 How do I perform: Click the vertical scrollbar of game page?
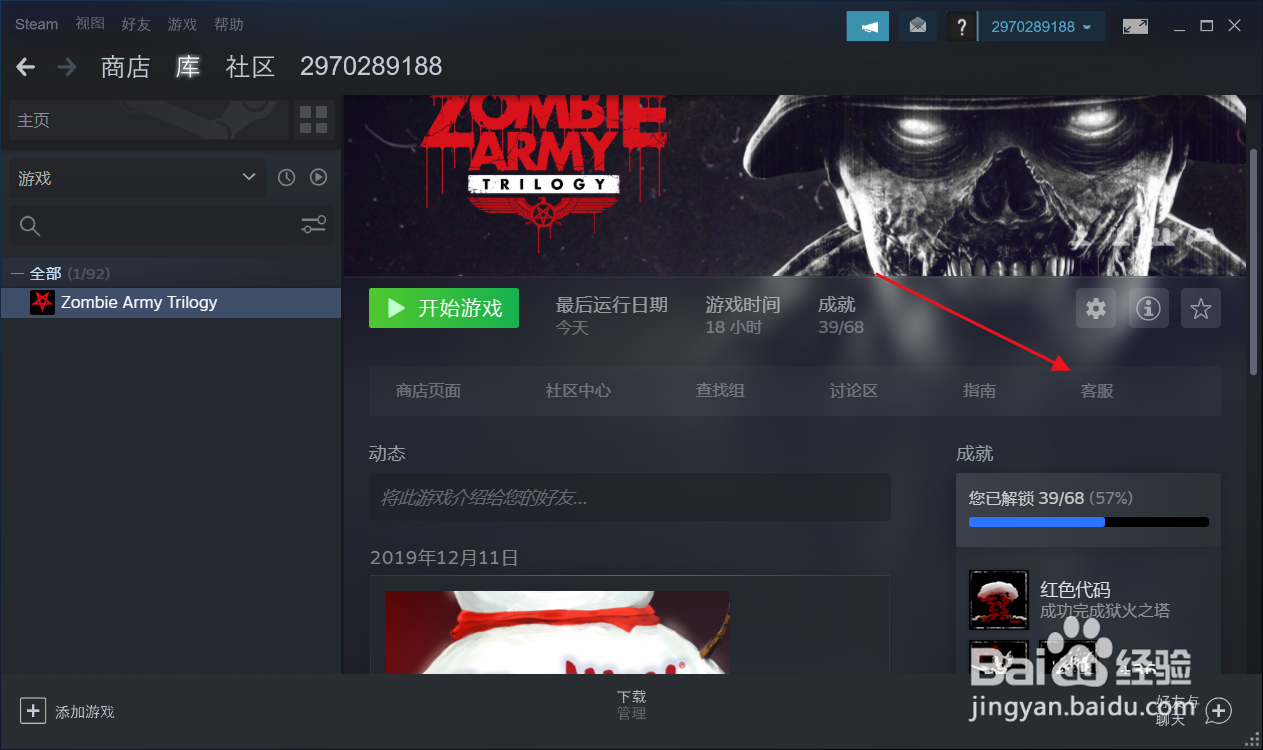1254,262
